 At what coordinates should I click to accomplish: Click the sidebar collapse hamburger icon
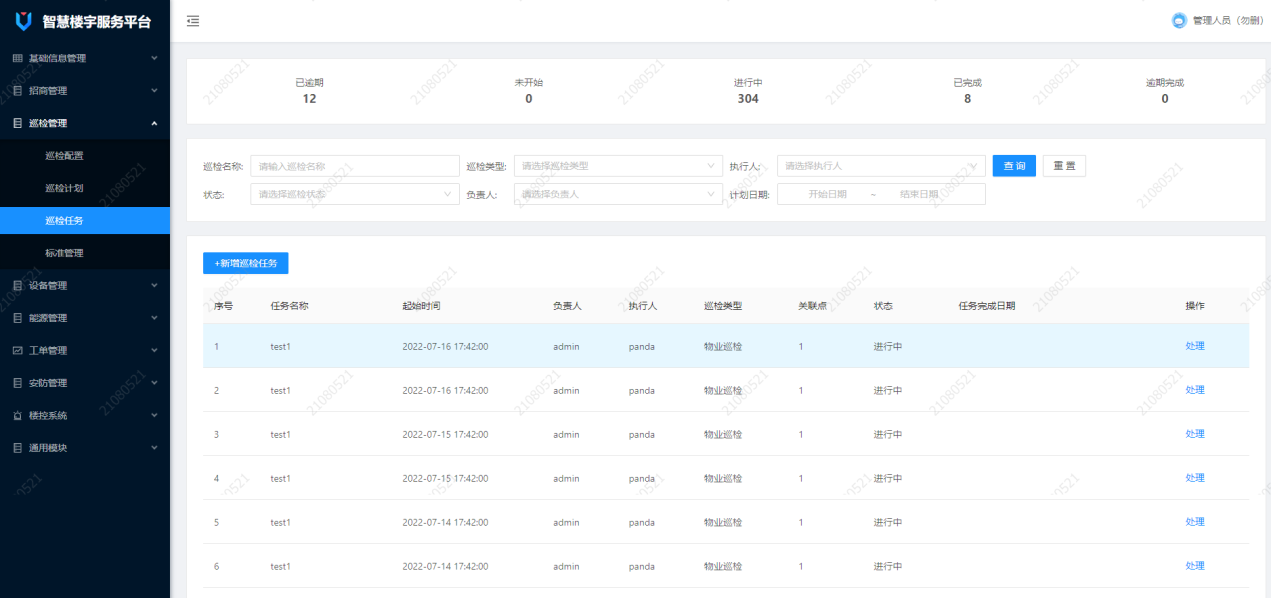193,21
